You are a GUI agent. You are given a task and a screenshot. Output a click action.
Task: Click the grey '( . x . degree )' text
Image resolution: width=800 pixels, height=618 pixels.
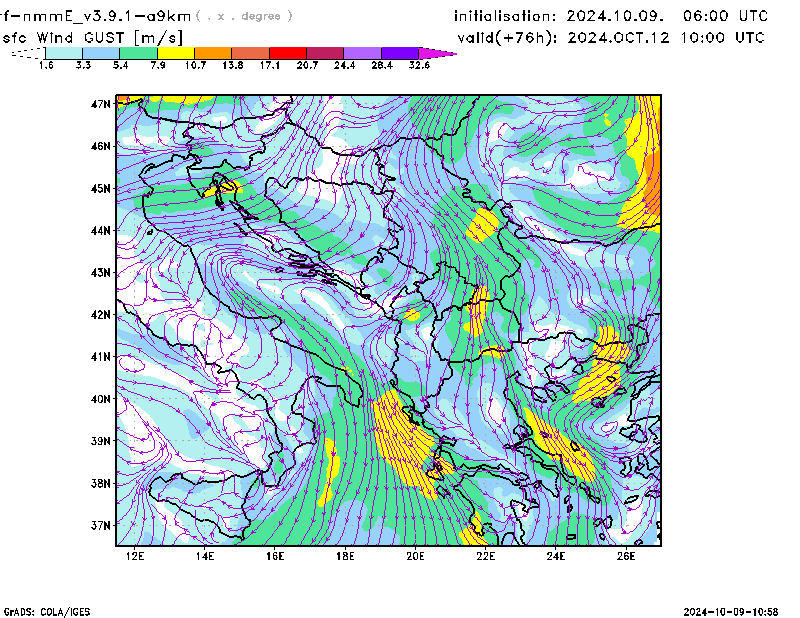[244, 16]
